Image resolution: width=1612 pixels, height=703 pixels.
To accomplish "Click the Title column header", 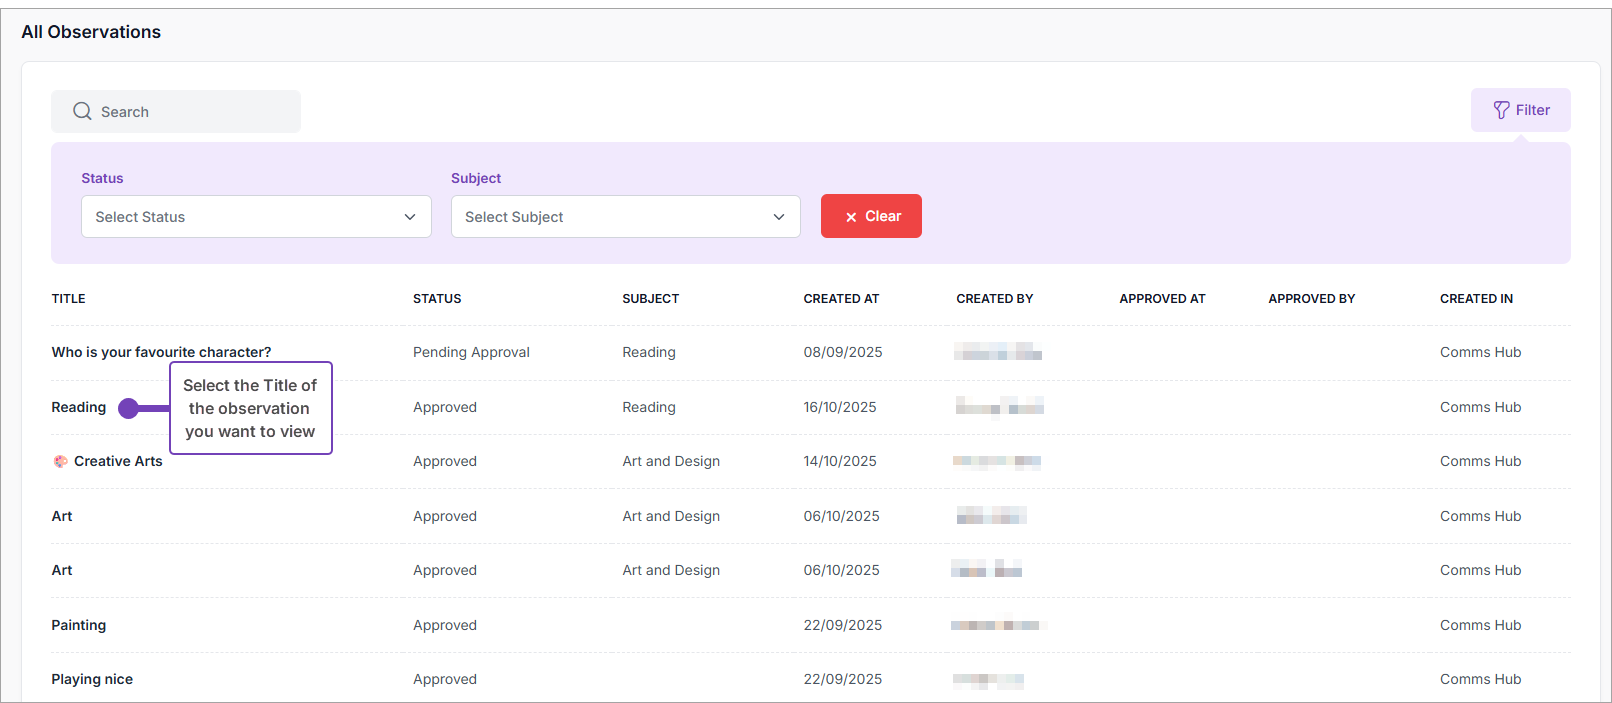I will point(68,299).
